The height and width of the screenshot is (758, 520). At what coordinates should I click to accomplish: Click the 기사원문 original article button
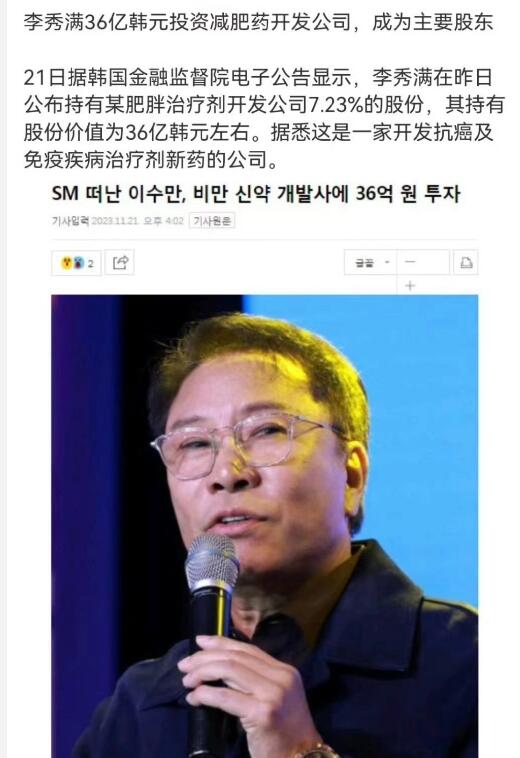point(212,221)
